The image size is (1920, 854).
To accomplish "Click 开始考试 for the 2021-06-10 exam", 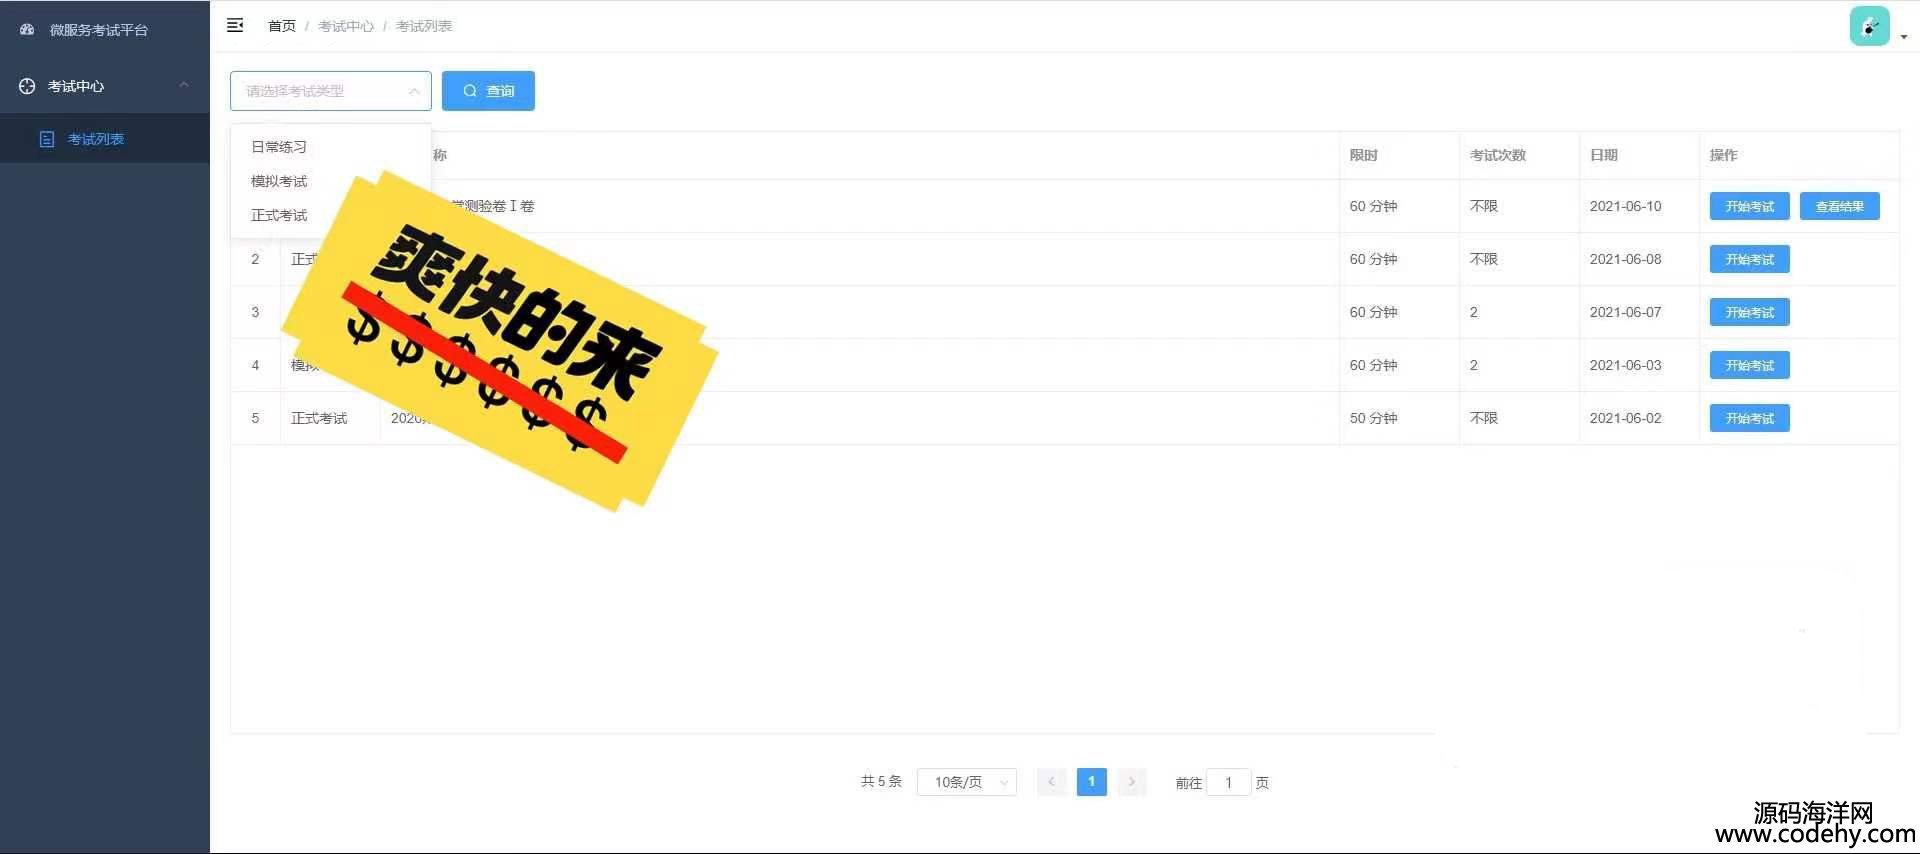I will tap(1750, 206).
